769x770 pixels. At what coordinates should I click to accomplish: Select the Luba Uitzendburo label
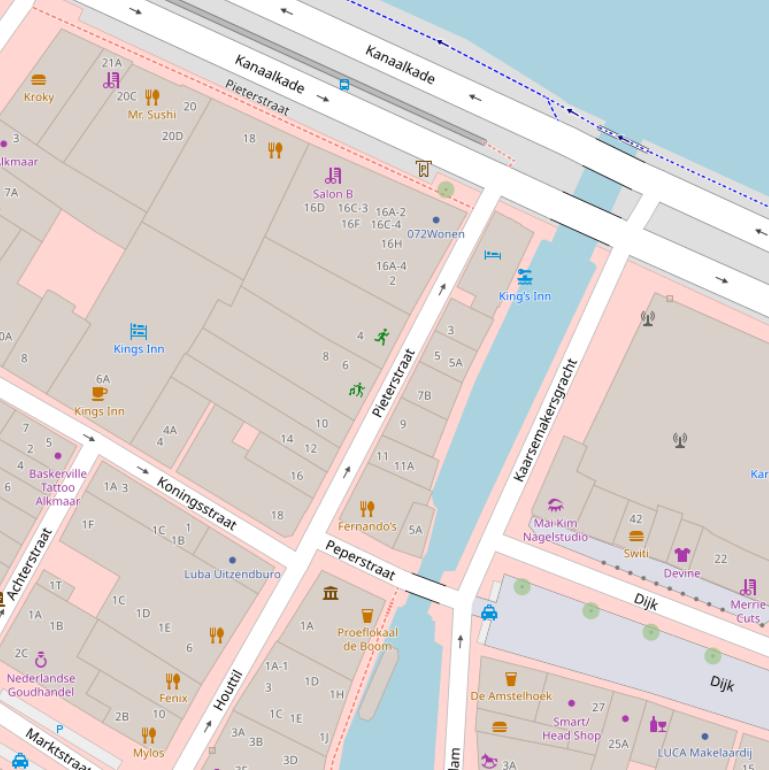pyautogui.click(x=232, y=574)
